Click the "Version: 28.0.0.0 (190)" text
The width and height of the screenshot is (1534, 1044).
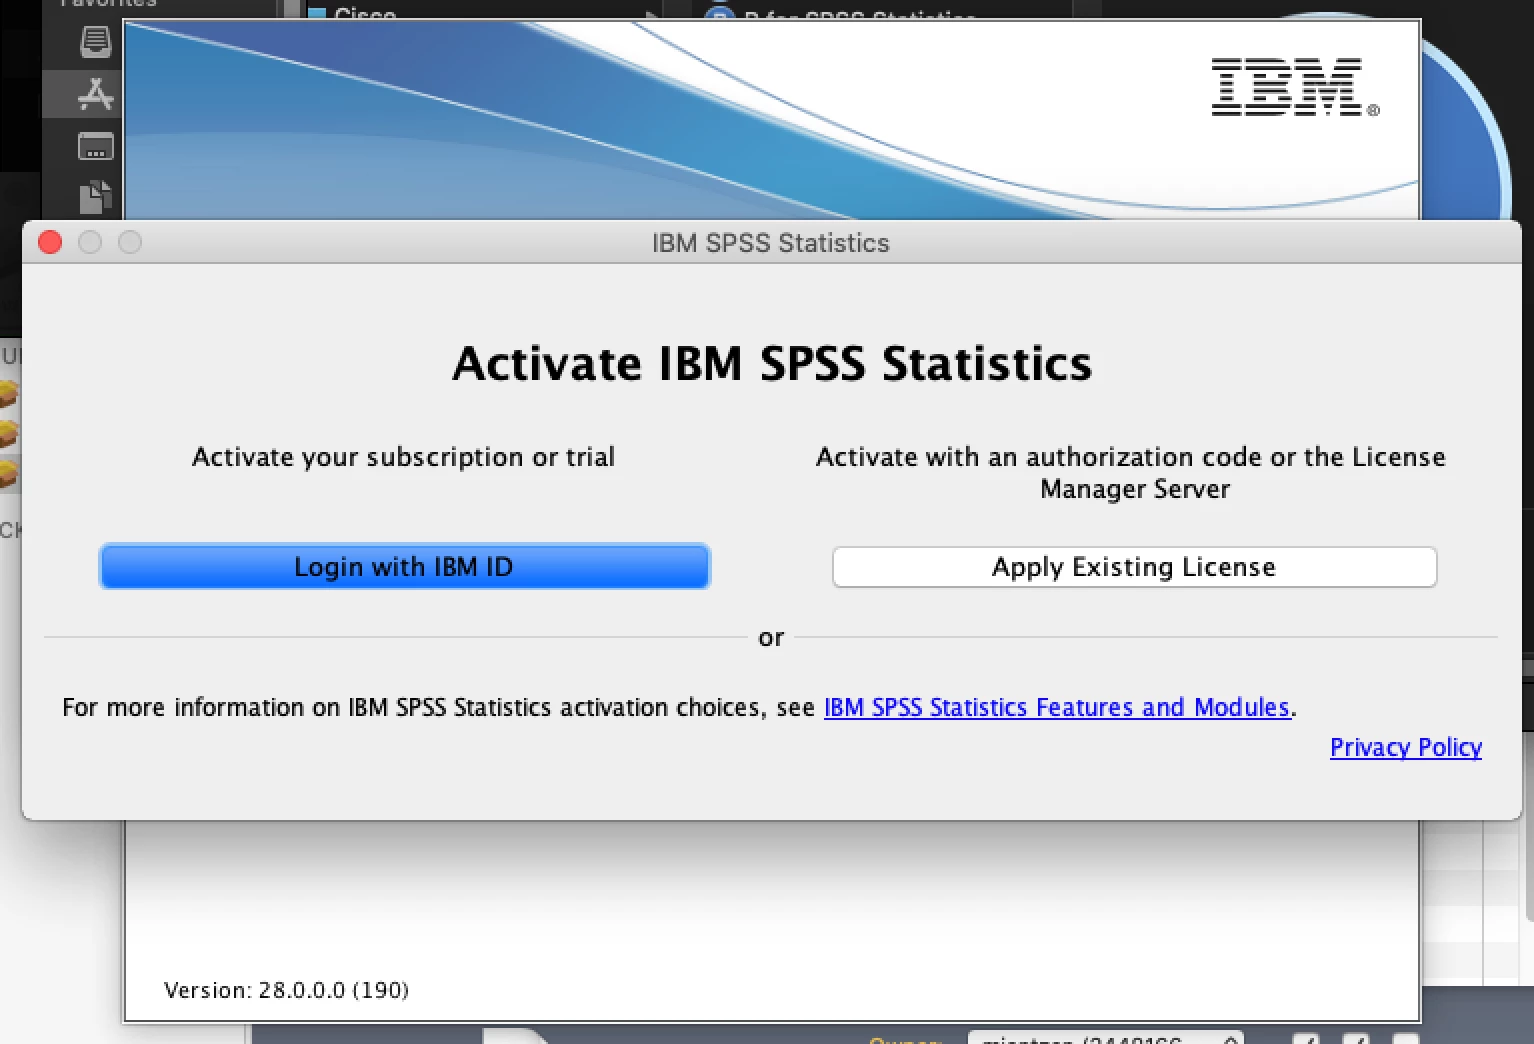tap(286, 990)
